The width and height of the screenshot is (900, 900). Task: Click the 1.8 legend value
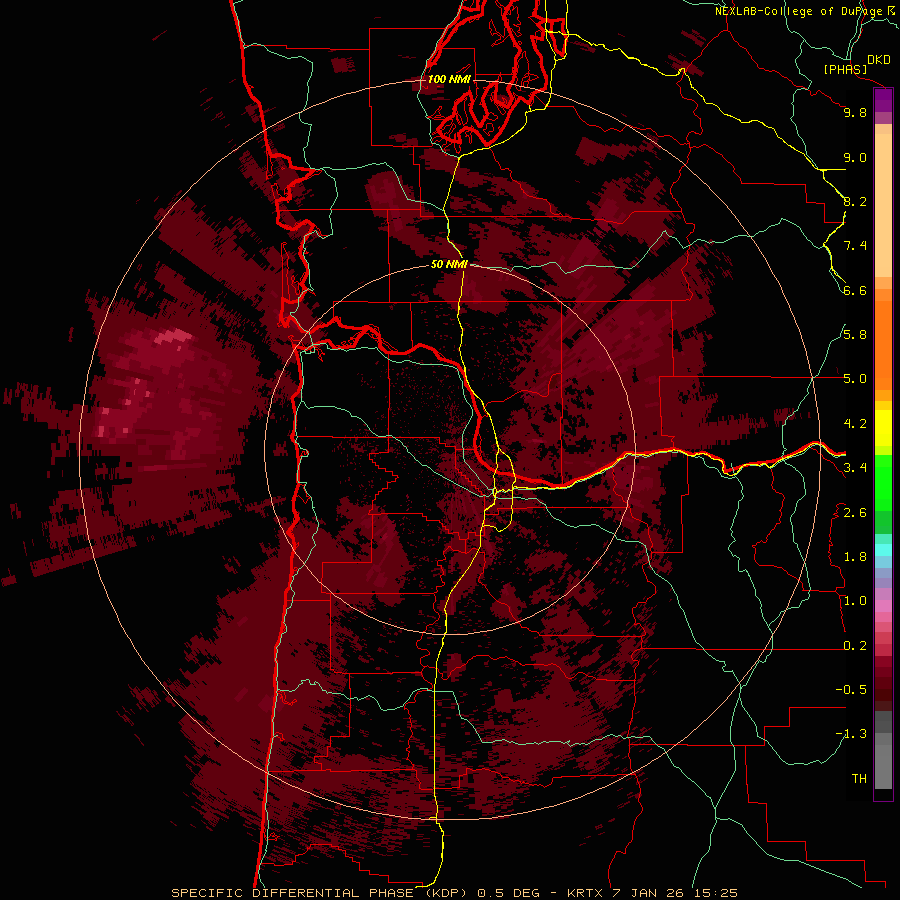(855, 557)
